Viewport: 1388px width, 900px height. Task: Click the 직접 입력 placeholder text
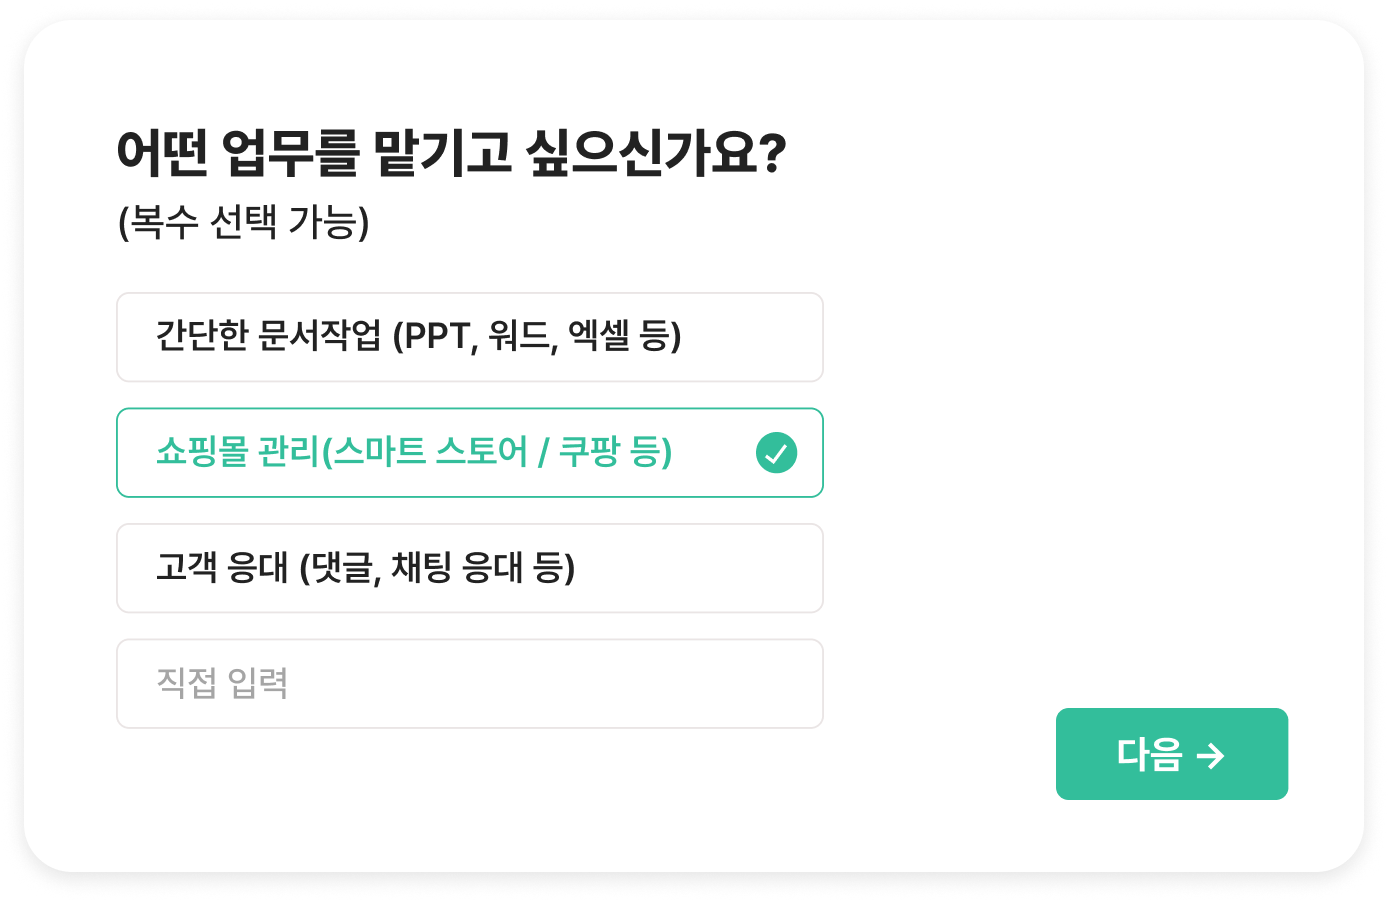[x=222, y=684]
